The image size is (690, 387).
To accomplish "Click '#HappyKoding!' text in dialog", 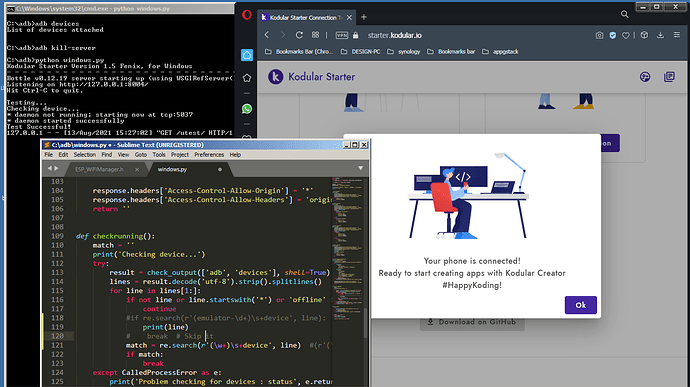I will [472, 285].
